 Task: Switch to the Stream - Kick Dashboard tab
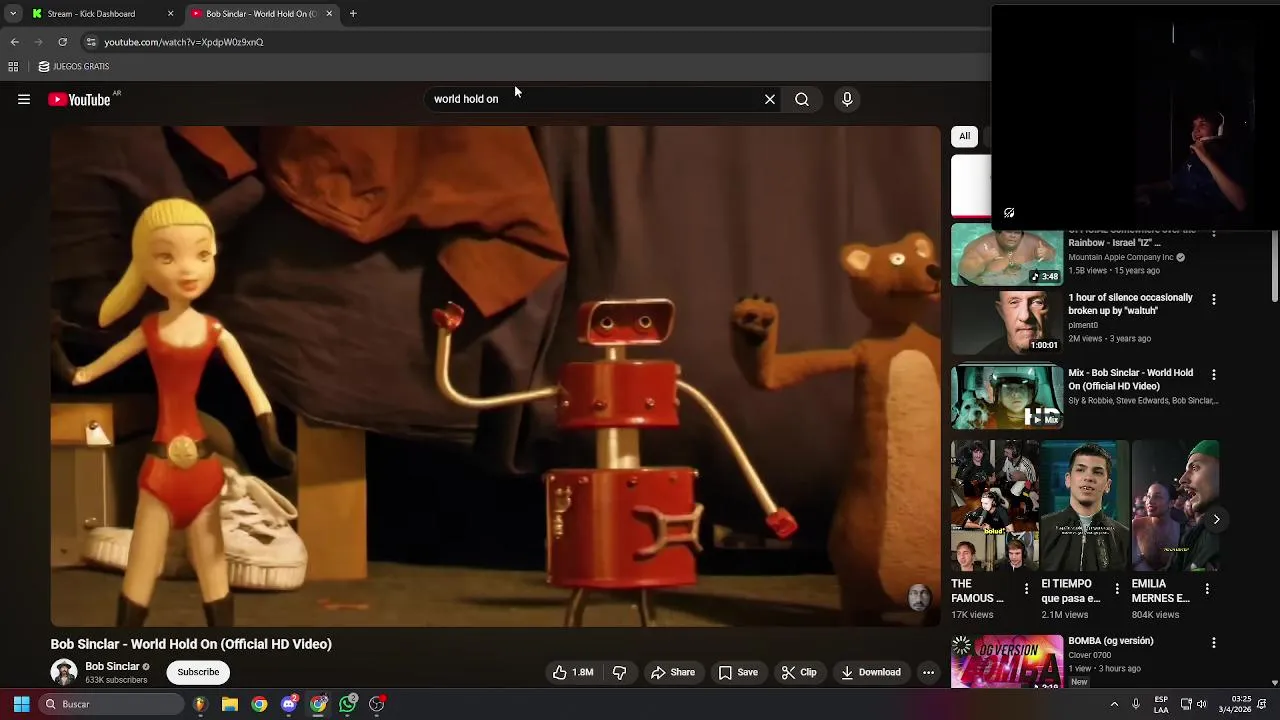pos(100,14)
